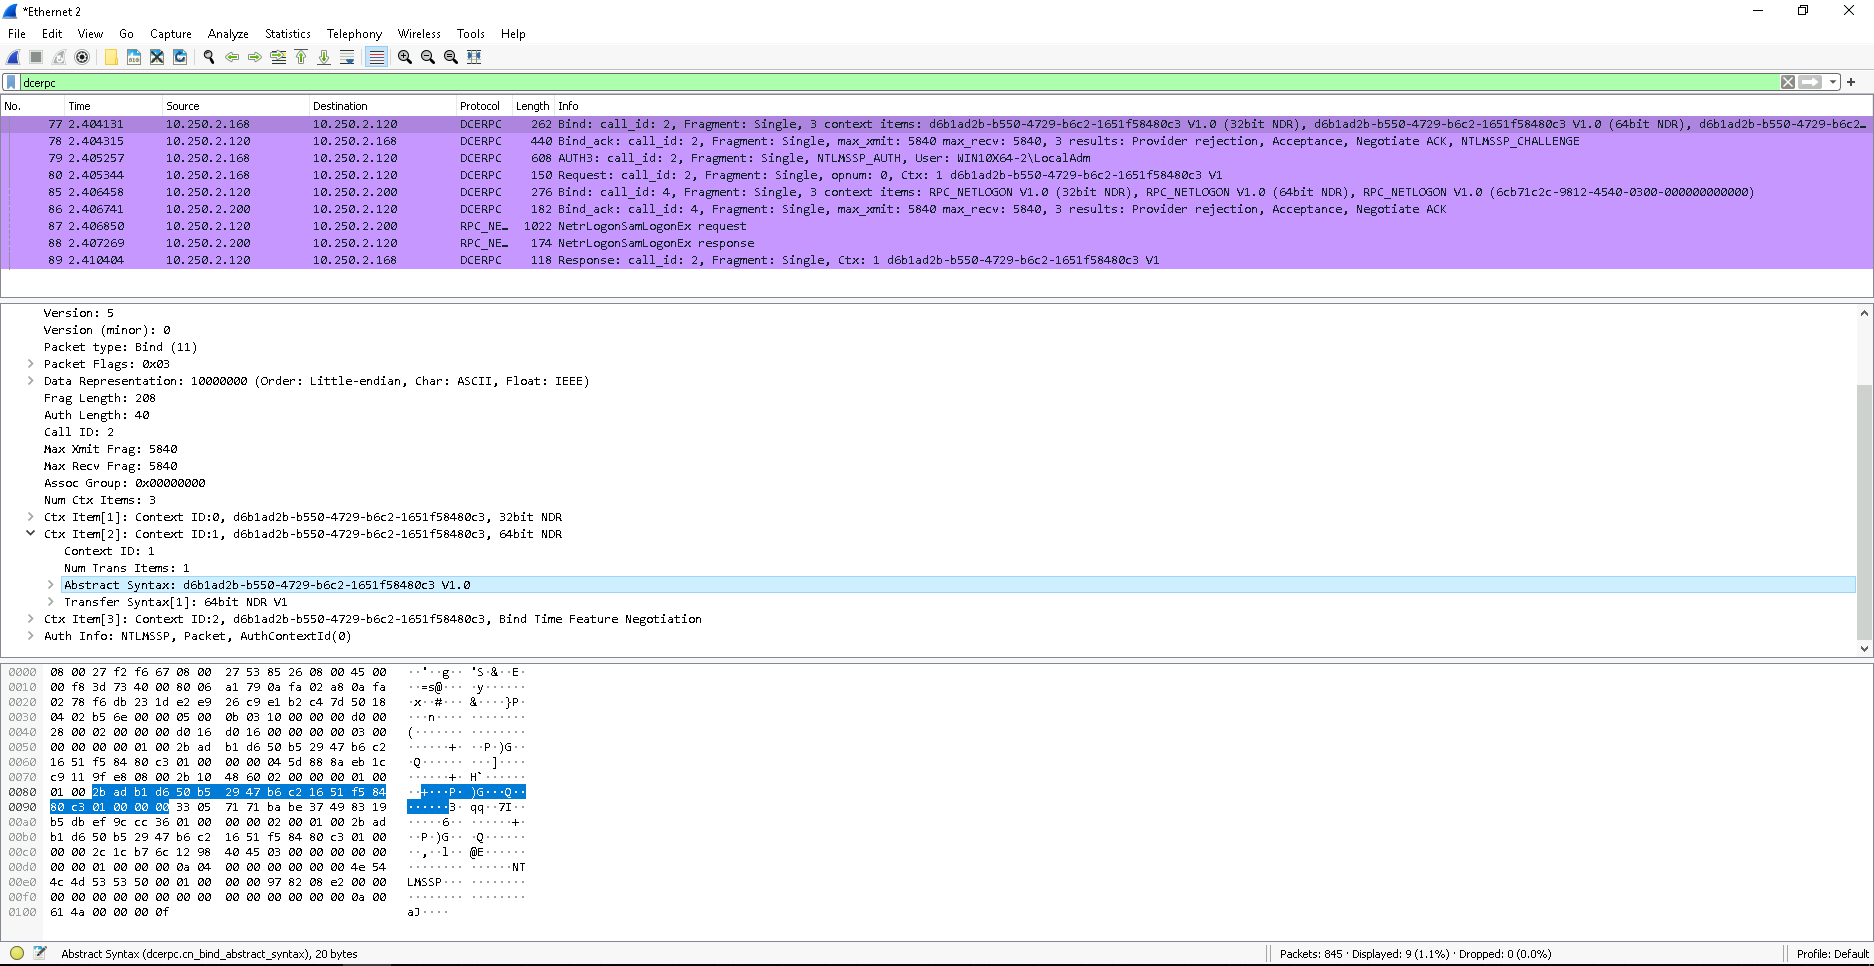This screenshot has width=1874, height=966.
Task: Open the find packet toolbar tool
Action: 209,57
